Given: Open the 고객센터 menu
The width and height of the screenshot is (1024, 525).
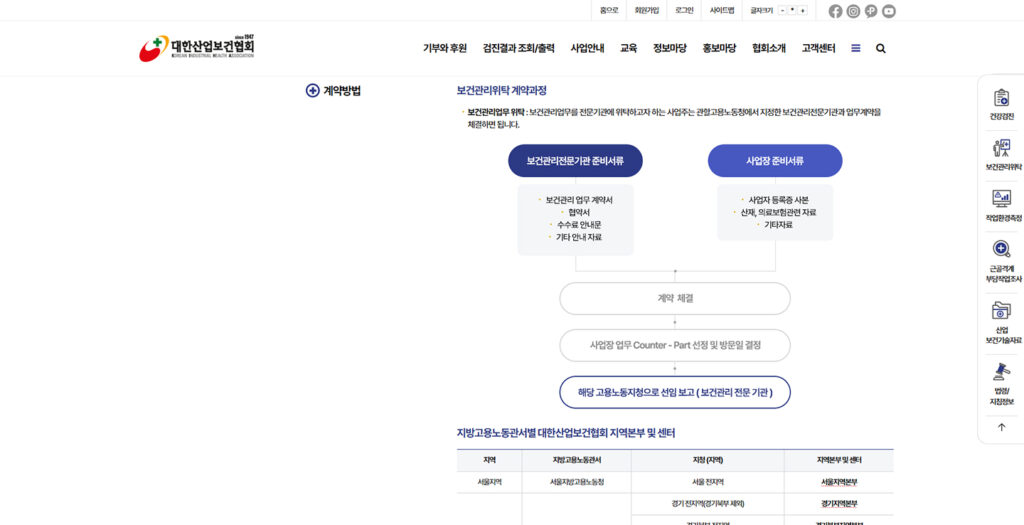Looking at the screenshot, I should (x=818, y=48).
